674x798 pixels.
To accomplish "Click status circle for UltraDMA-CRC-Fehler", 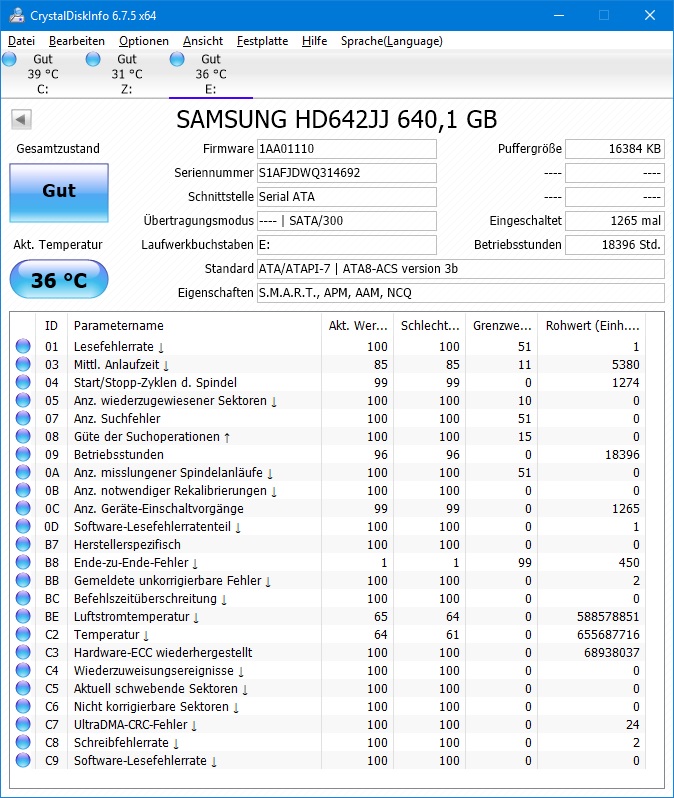I will click(23, 724).
